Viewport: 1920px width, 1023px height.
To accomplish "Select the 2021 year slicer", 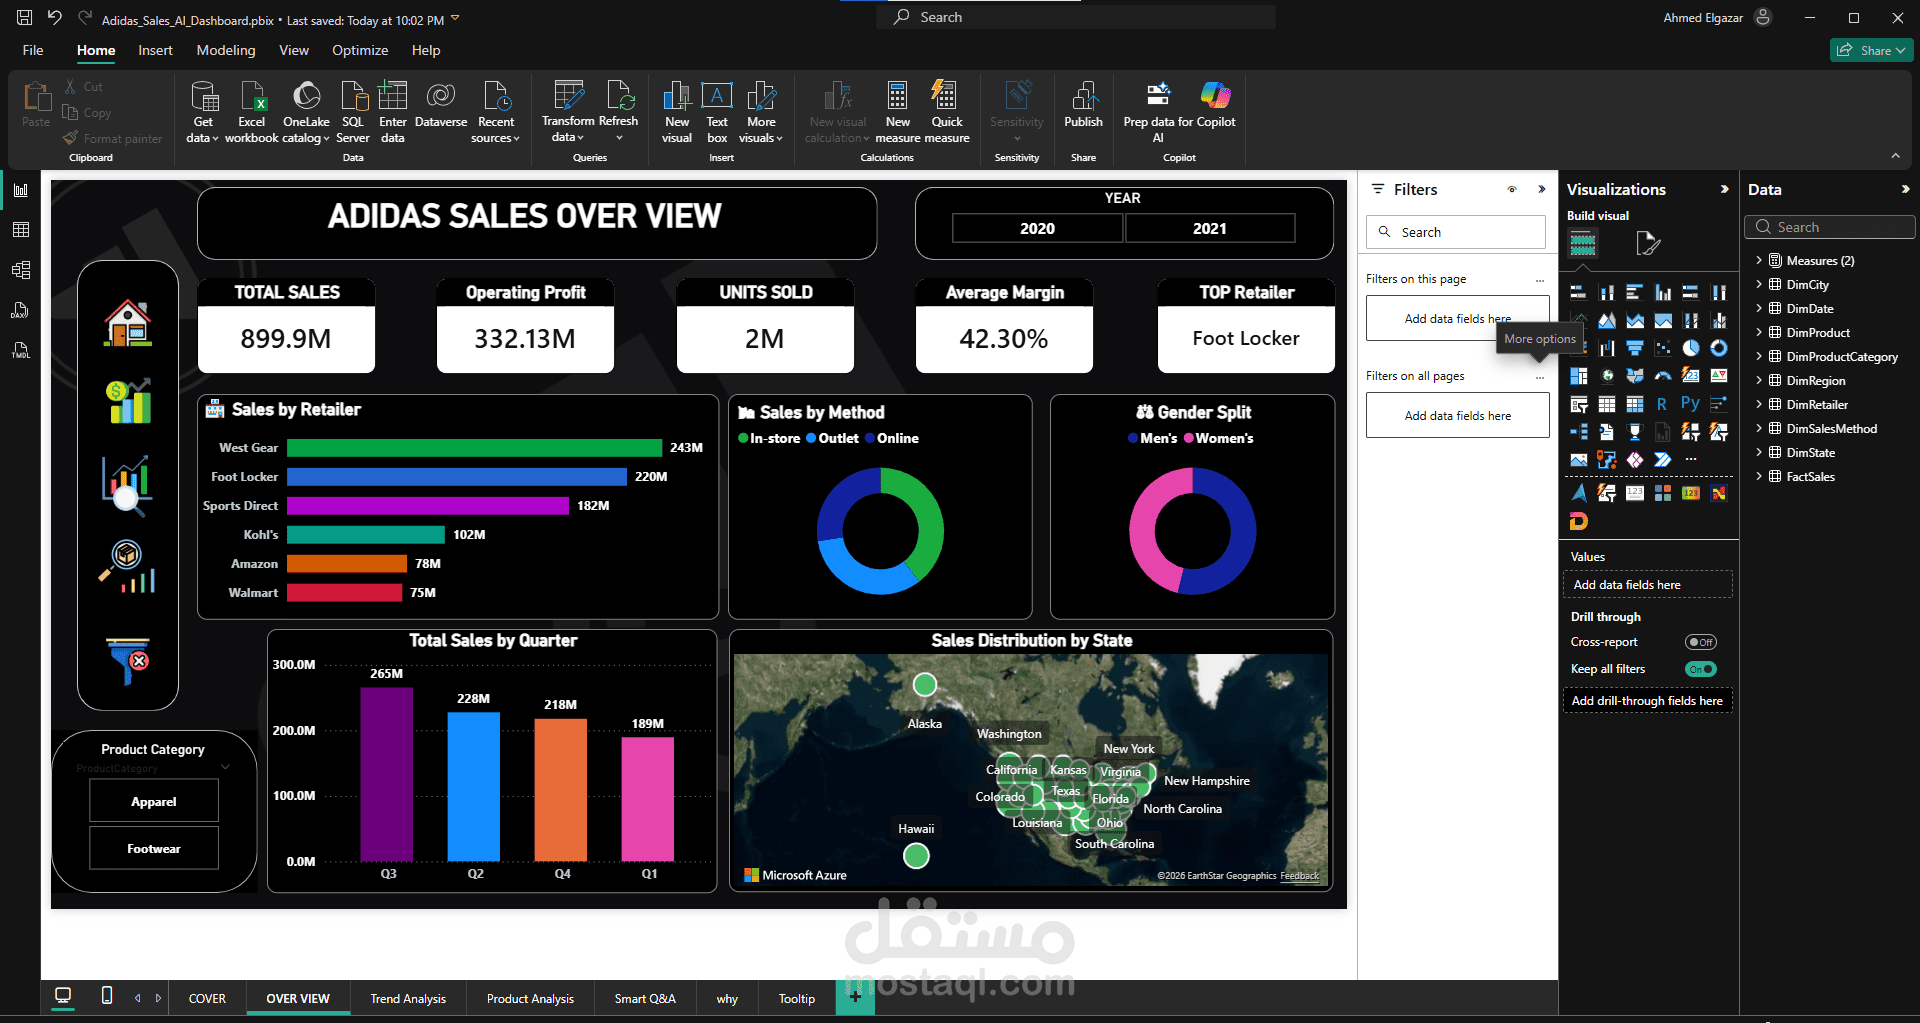I will point(1210,228).
